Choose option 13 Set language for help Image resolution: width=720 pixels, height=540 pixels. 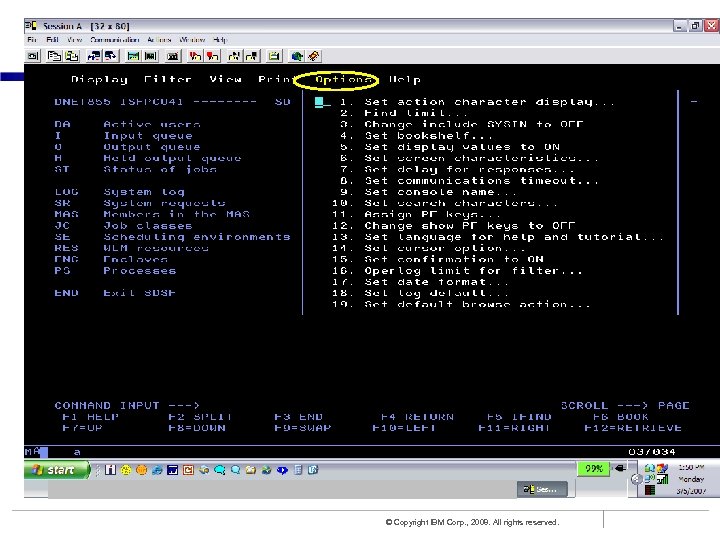[498, 237]
